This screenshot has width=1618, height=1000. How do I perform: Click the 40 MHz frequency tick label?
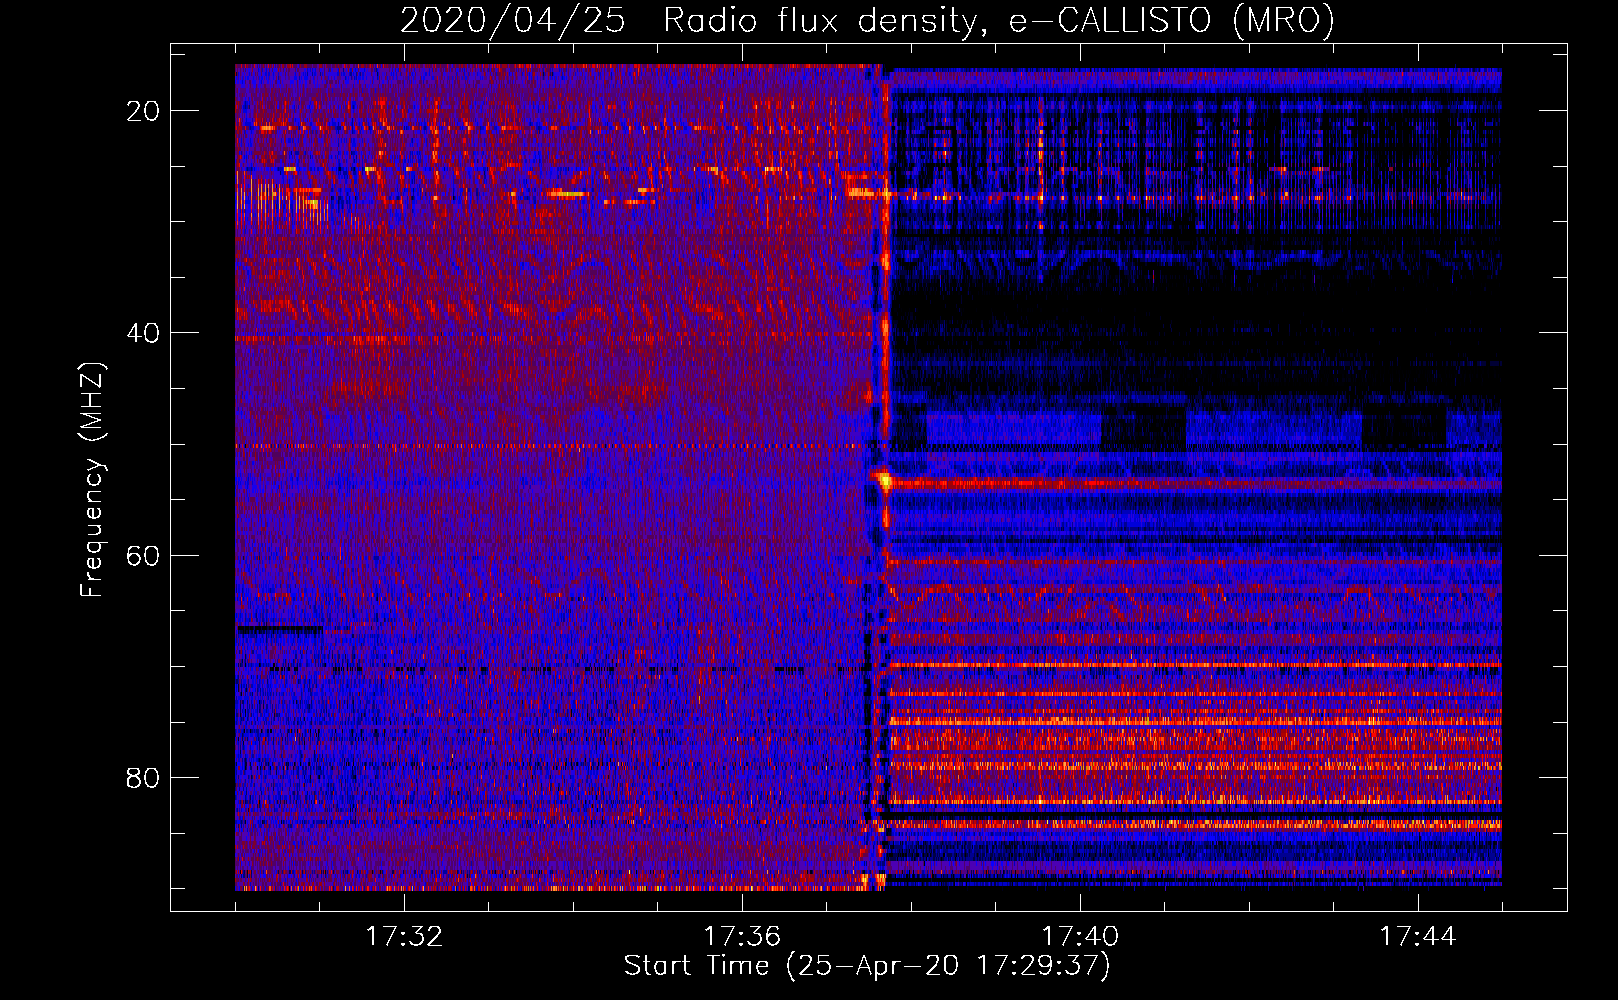(143, 333)
